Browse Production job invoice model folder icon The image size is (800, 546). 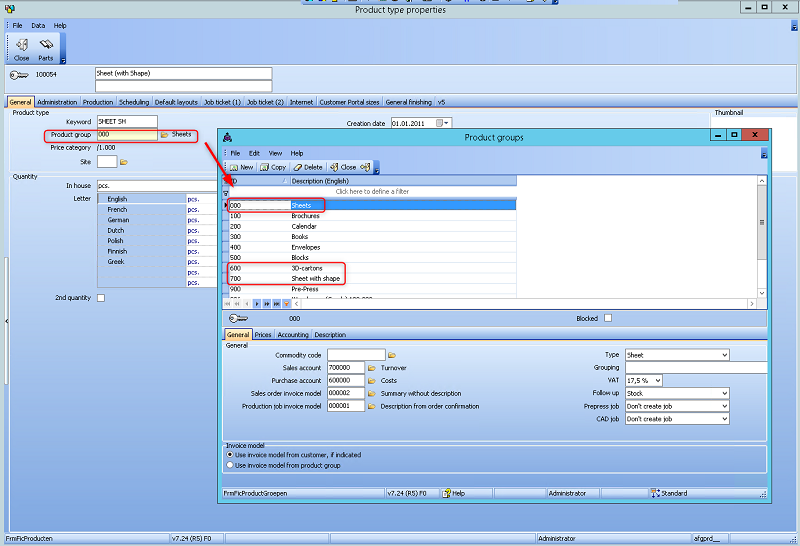click(371, 406)
